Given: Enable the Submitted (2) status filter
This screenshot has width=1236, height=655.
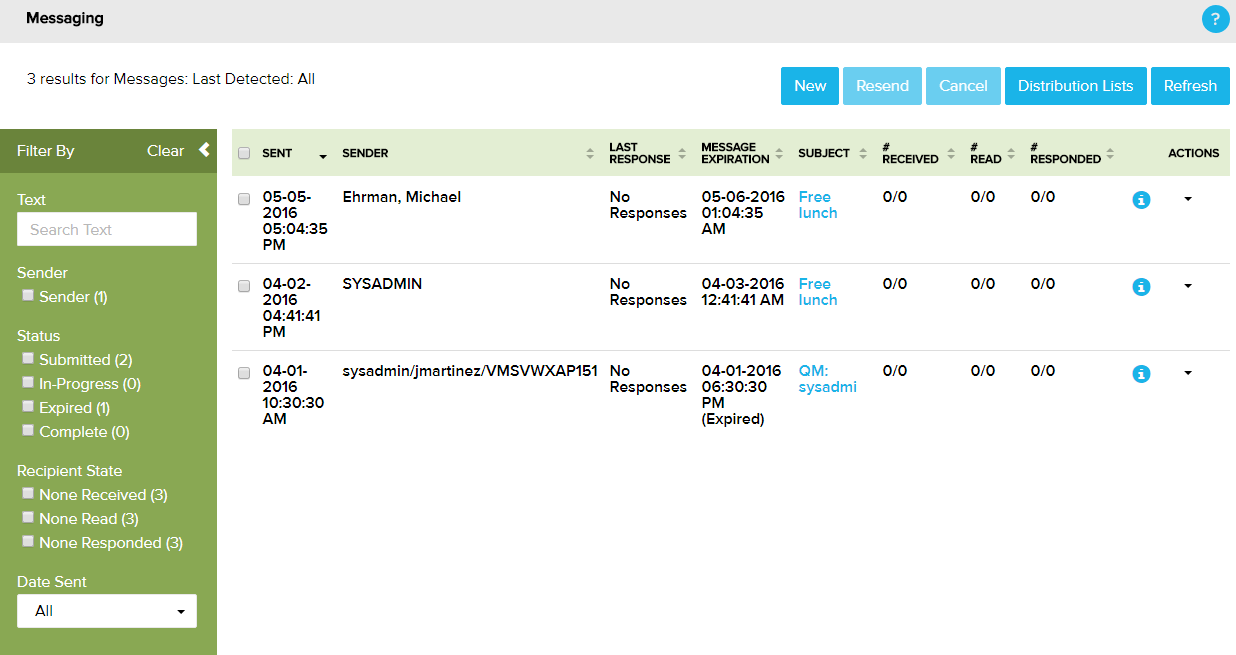Looking at the screenshot, I should click(28, 358).
